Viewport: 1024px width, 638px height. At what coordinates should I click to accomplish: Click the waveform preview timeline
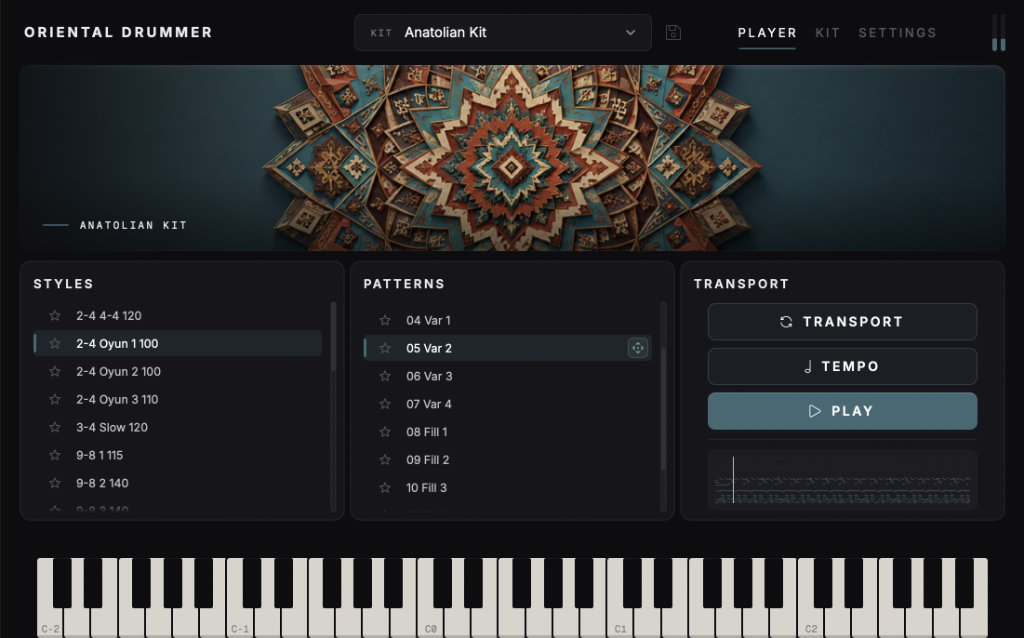coord(842,479)
